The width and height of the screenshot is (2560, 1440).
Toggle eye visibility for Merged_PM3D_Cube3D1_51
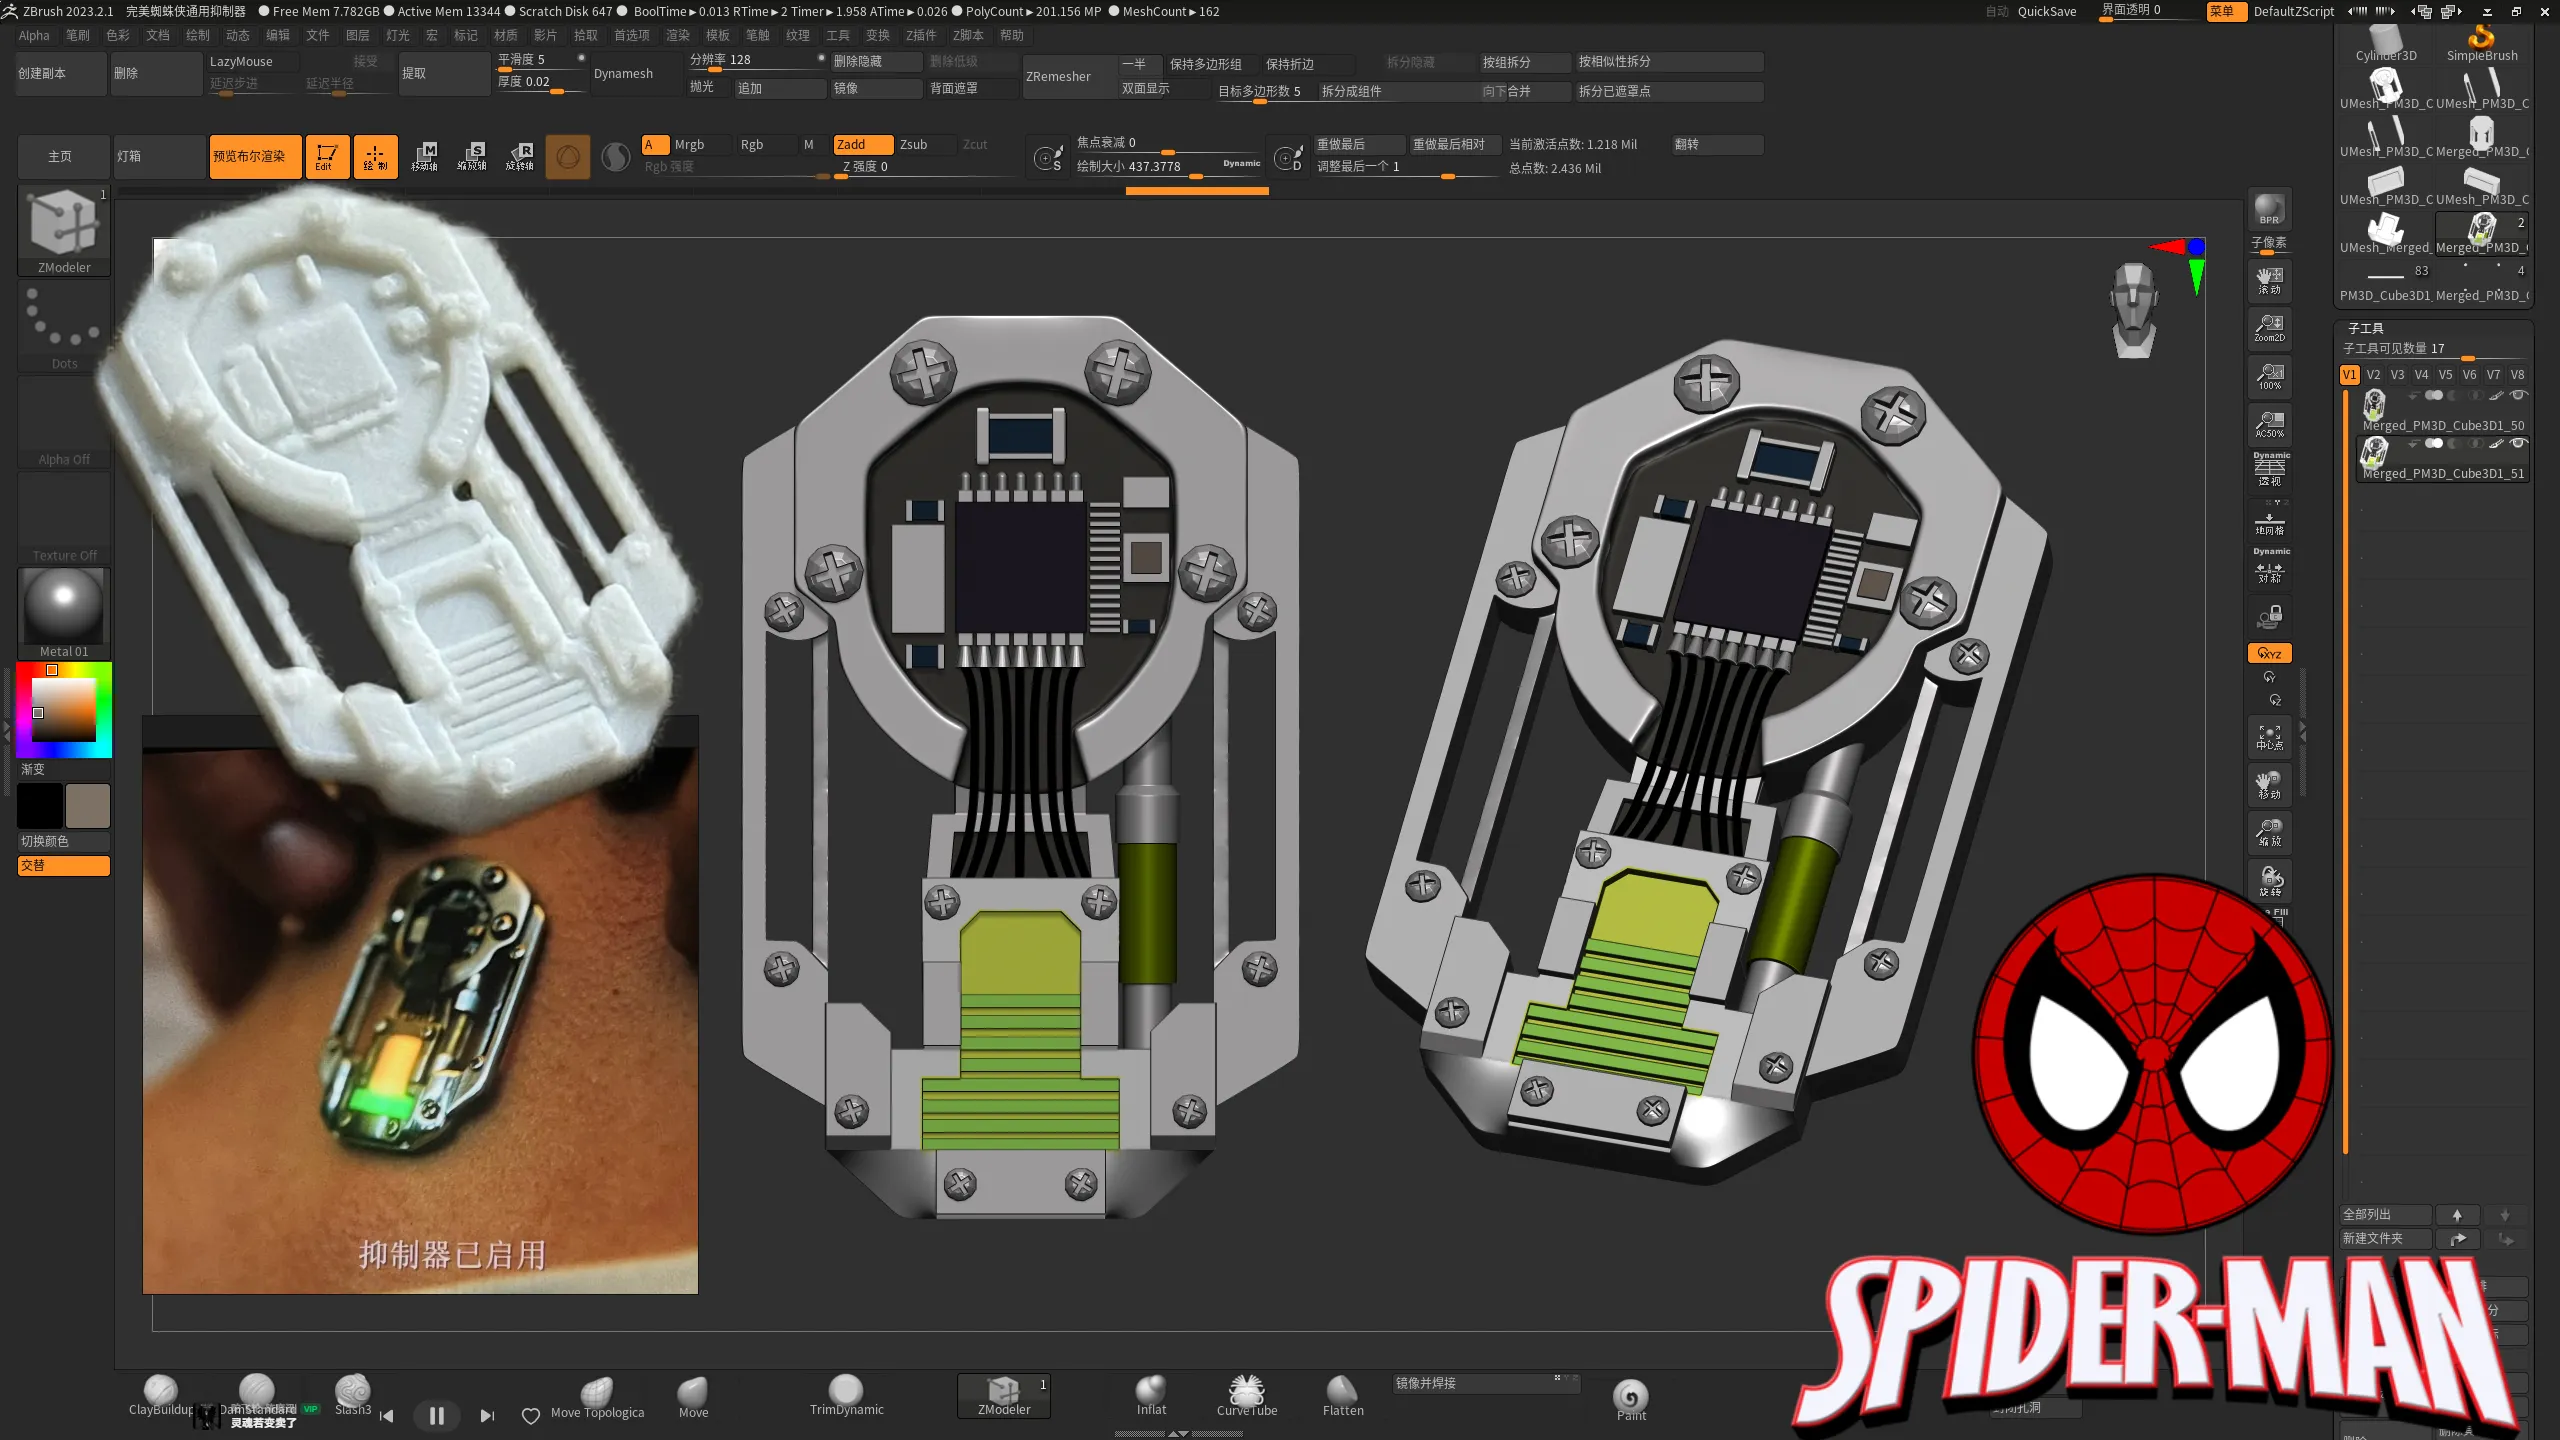click(2519, 443)
